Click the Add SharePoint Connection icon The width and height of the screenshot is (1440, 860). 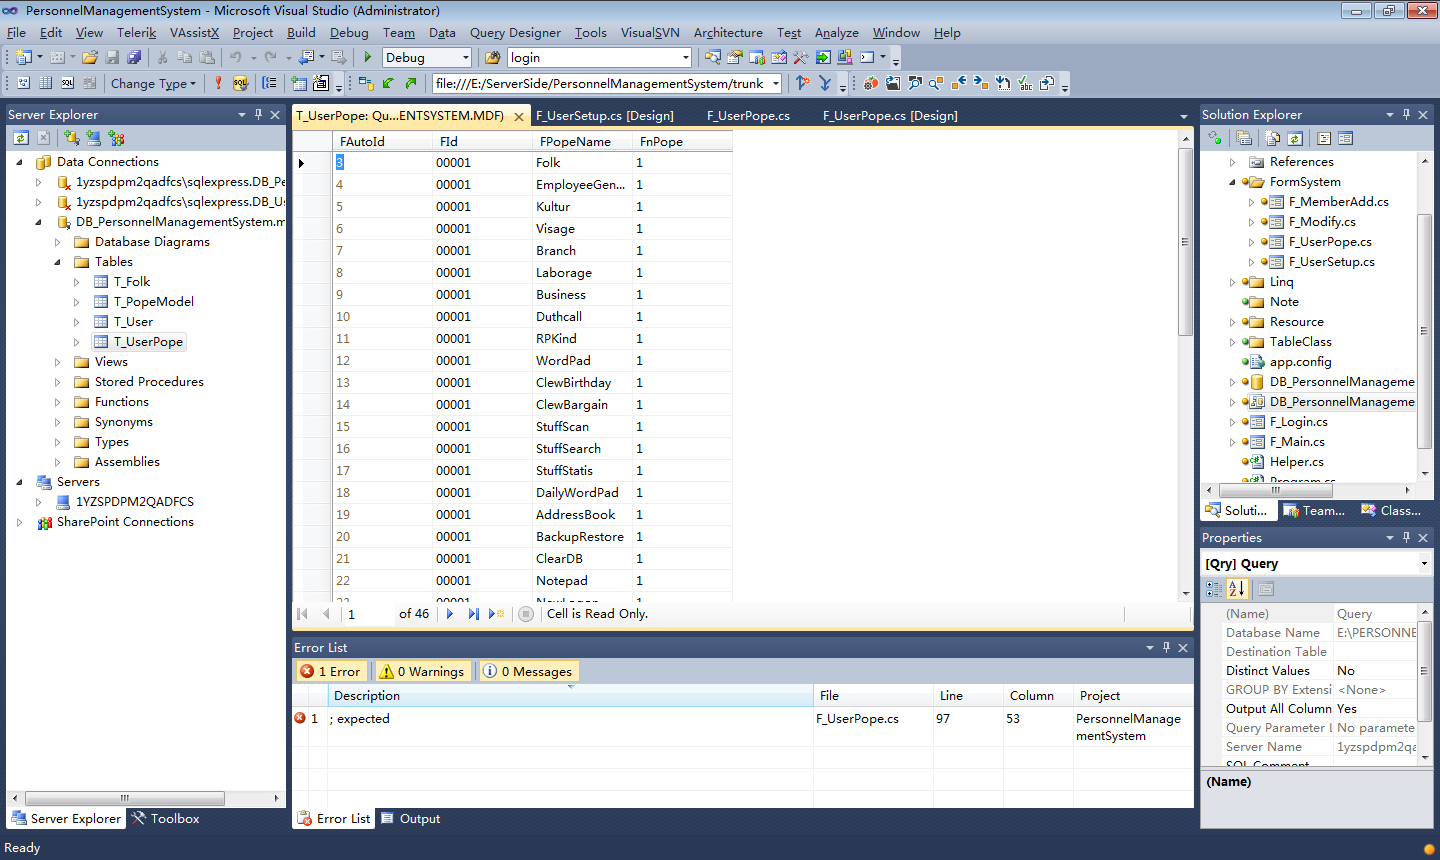116,138
